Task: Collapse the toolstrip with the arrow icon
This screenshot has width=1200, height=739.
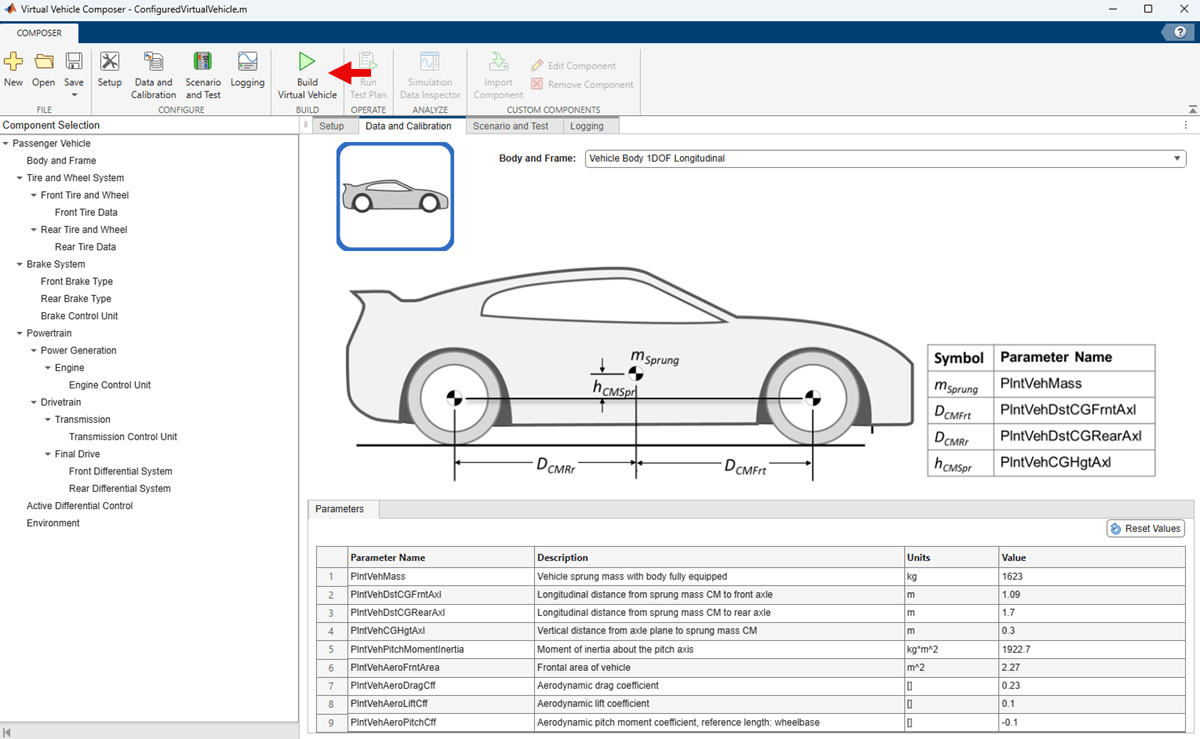Action: [1191, 109]
